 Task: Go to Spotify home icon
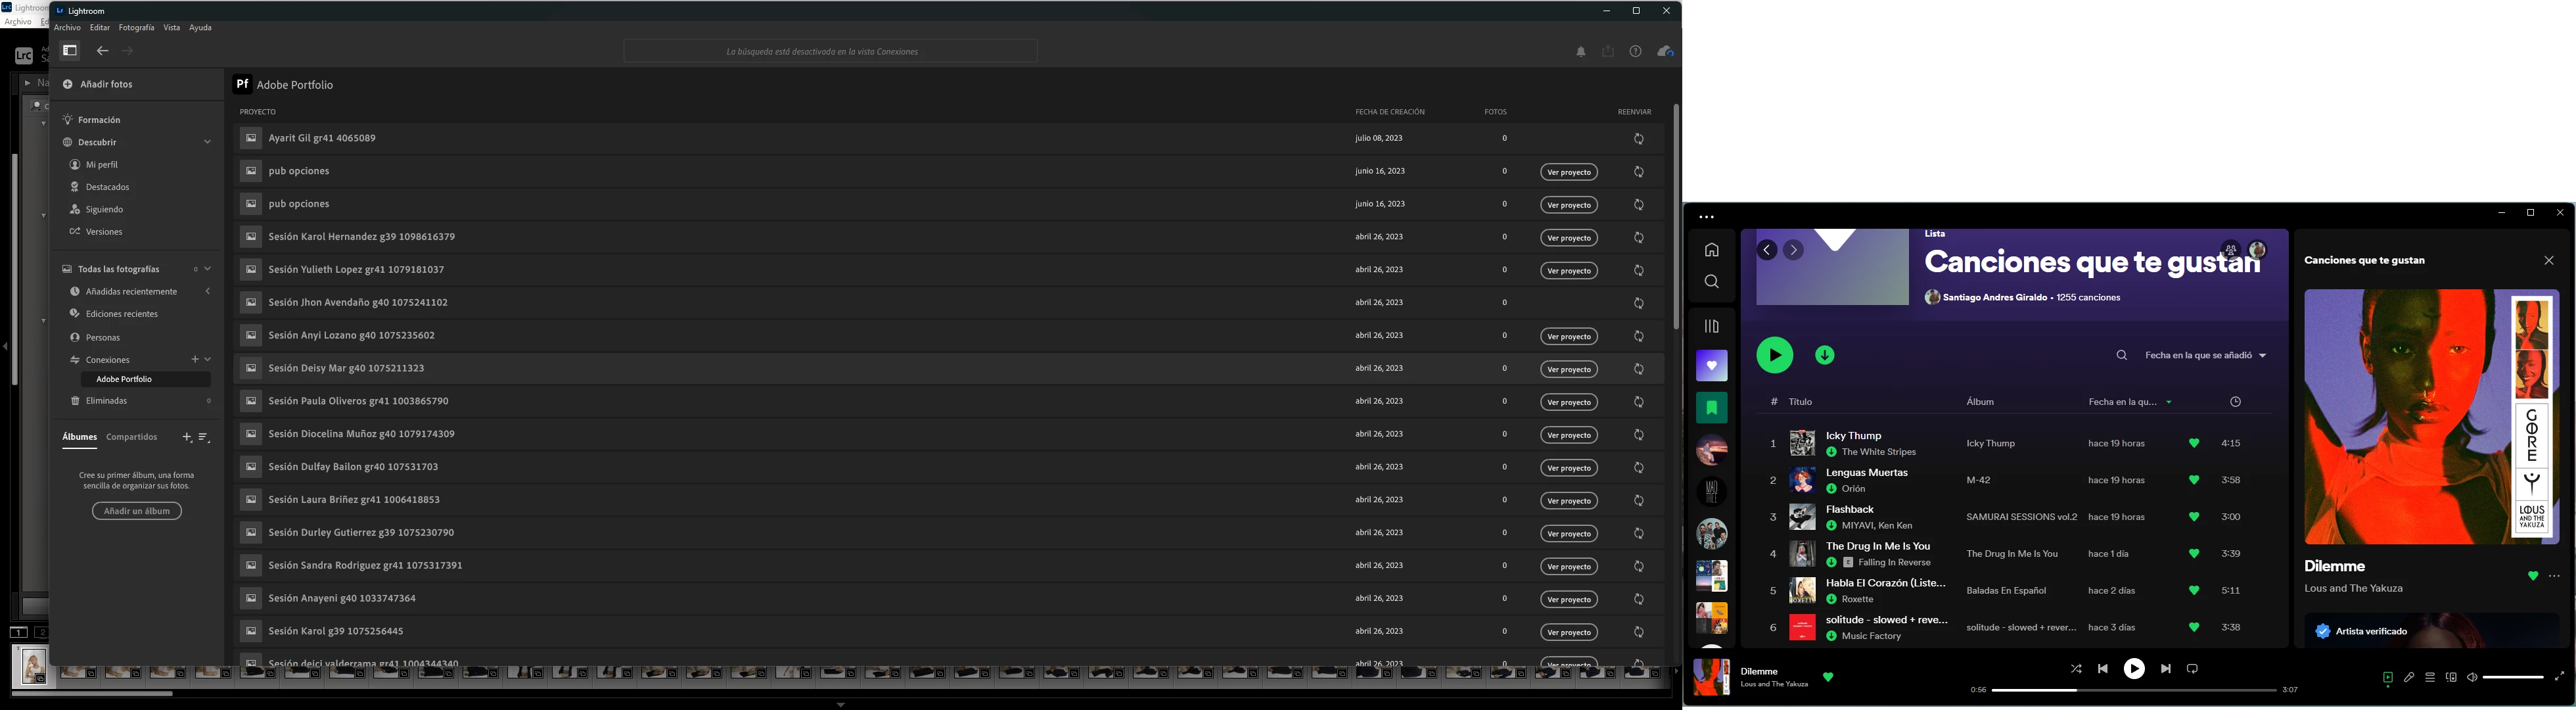[1711, 250]
